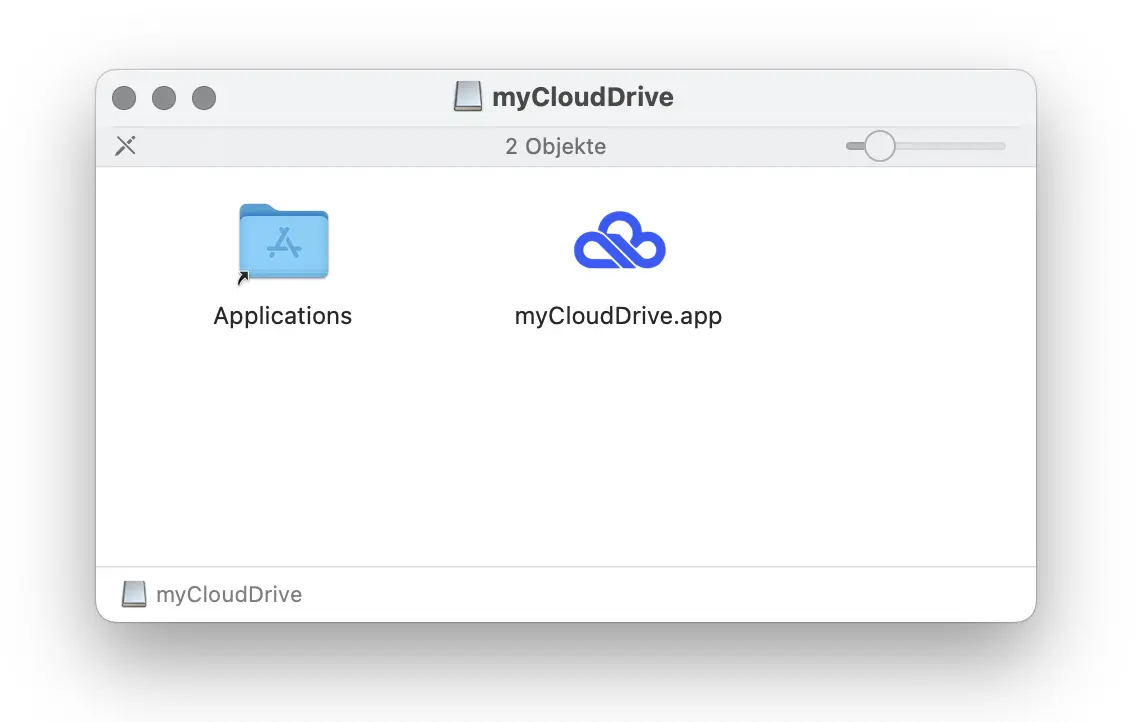Click the "myCloudDrive.app" file name
Screen dimensions: 1144x722
(618, 316)
